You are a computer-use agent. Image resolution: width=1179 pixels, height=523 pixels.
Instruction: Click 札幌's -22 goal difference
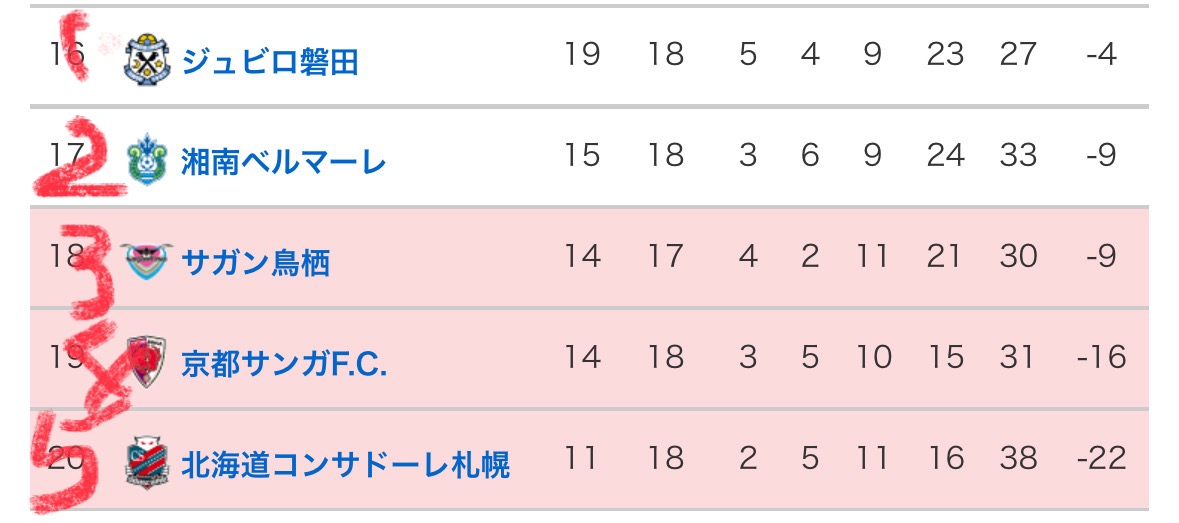coord(1102,458)
